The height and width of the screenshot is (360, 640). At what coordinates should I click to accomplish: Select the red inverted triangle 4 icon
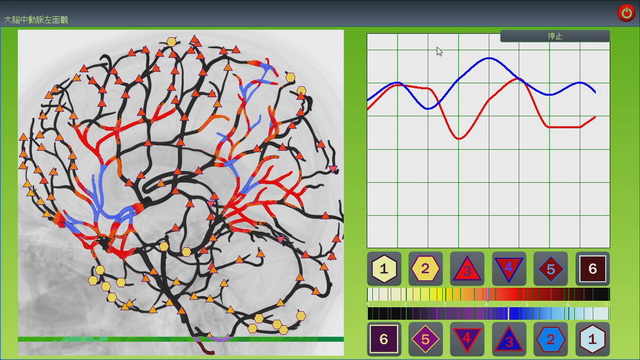coord(509,269)
